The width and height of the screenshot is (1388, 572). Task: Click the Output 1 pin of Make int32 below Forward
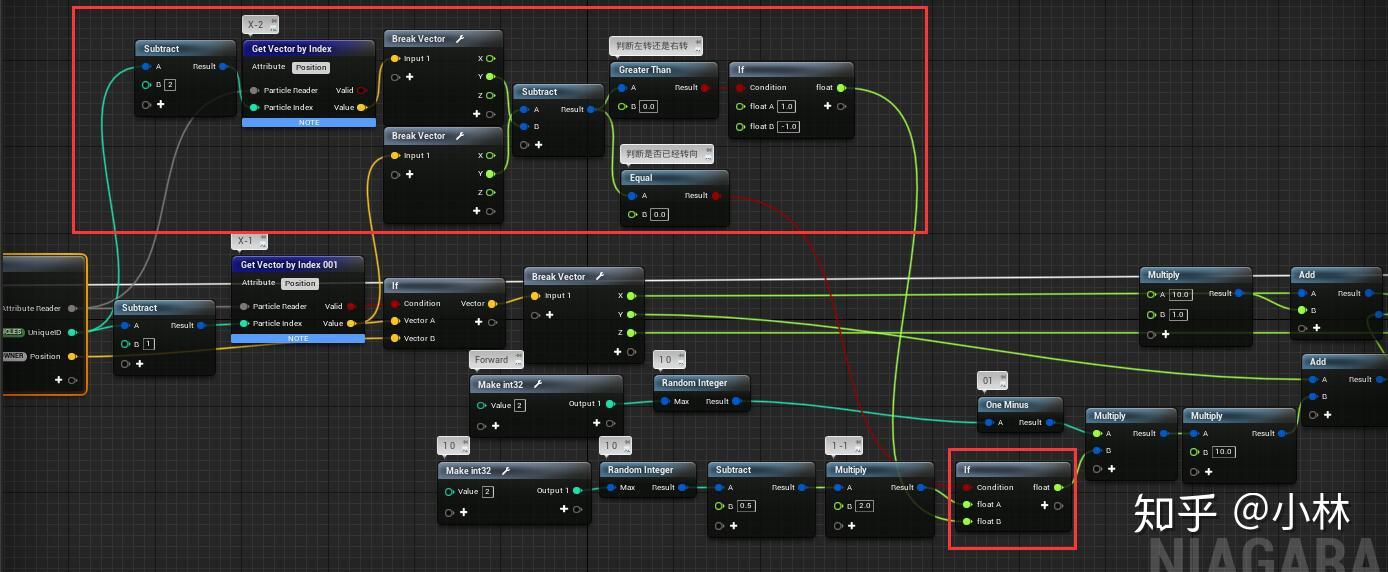pyautogui.click(x=609, y=404)
